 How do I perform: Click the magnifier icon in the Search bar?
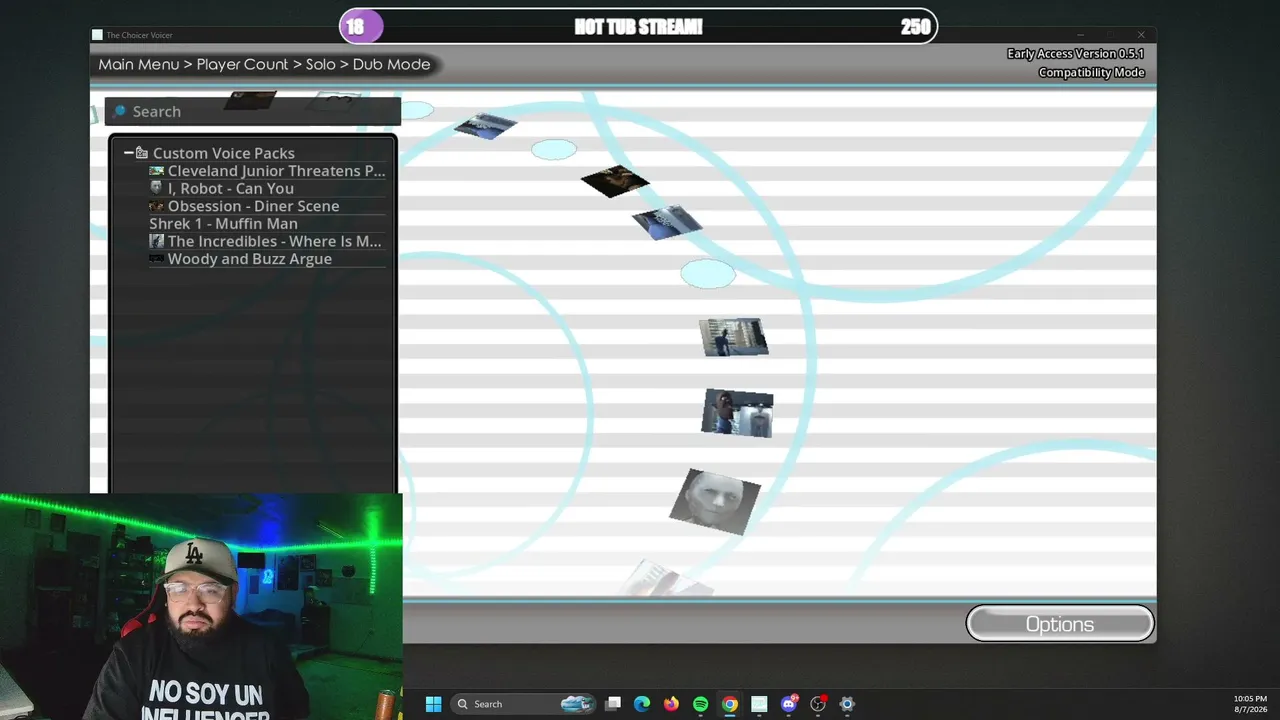click(x=120, y=111)
